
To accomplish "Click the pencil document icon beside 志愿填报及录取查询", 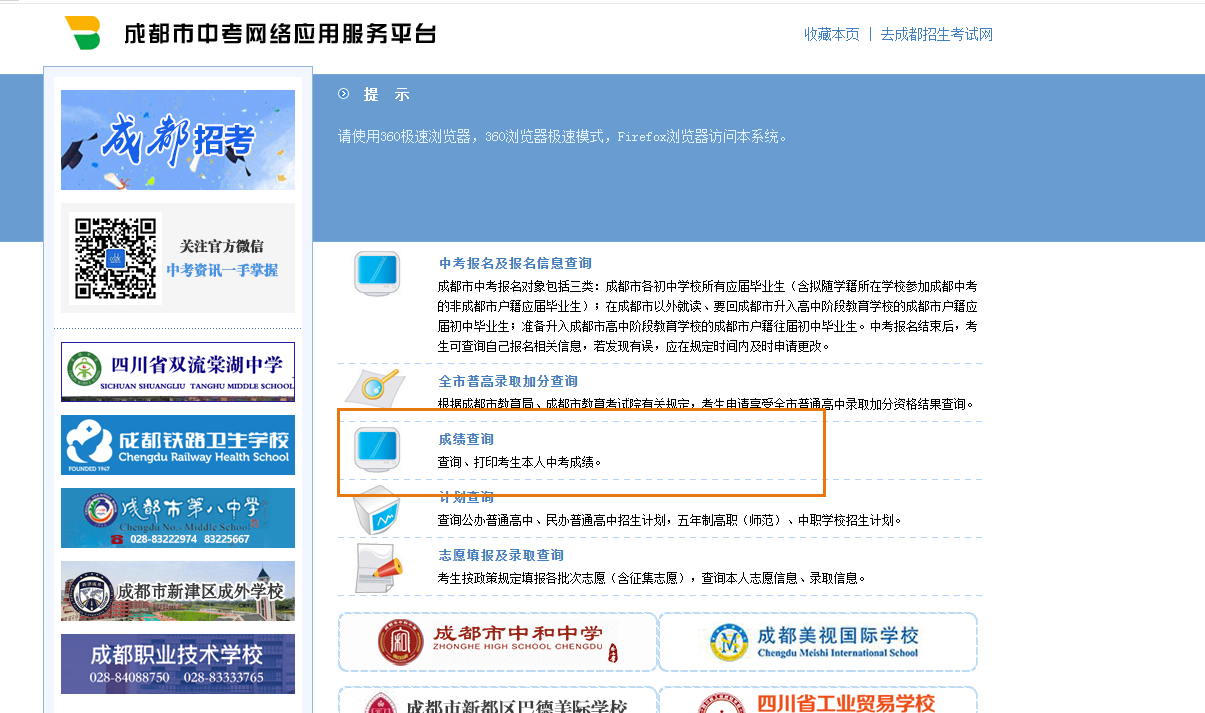I will point(377,567).
